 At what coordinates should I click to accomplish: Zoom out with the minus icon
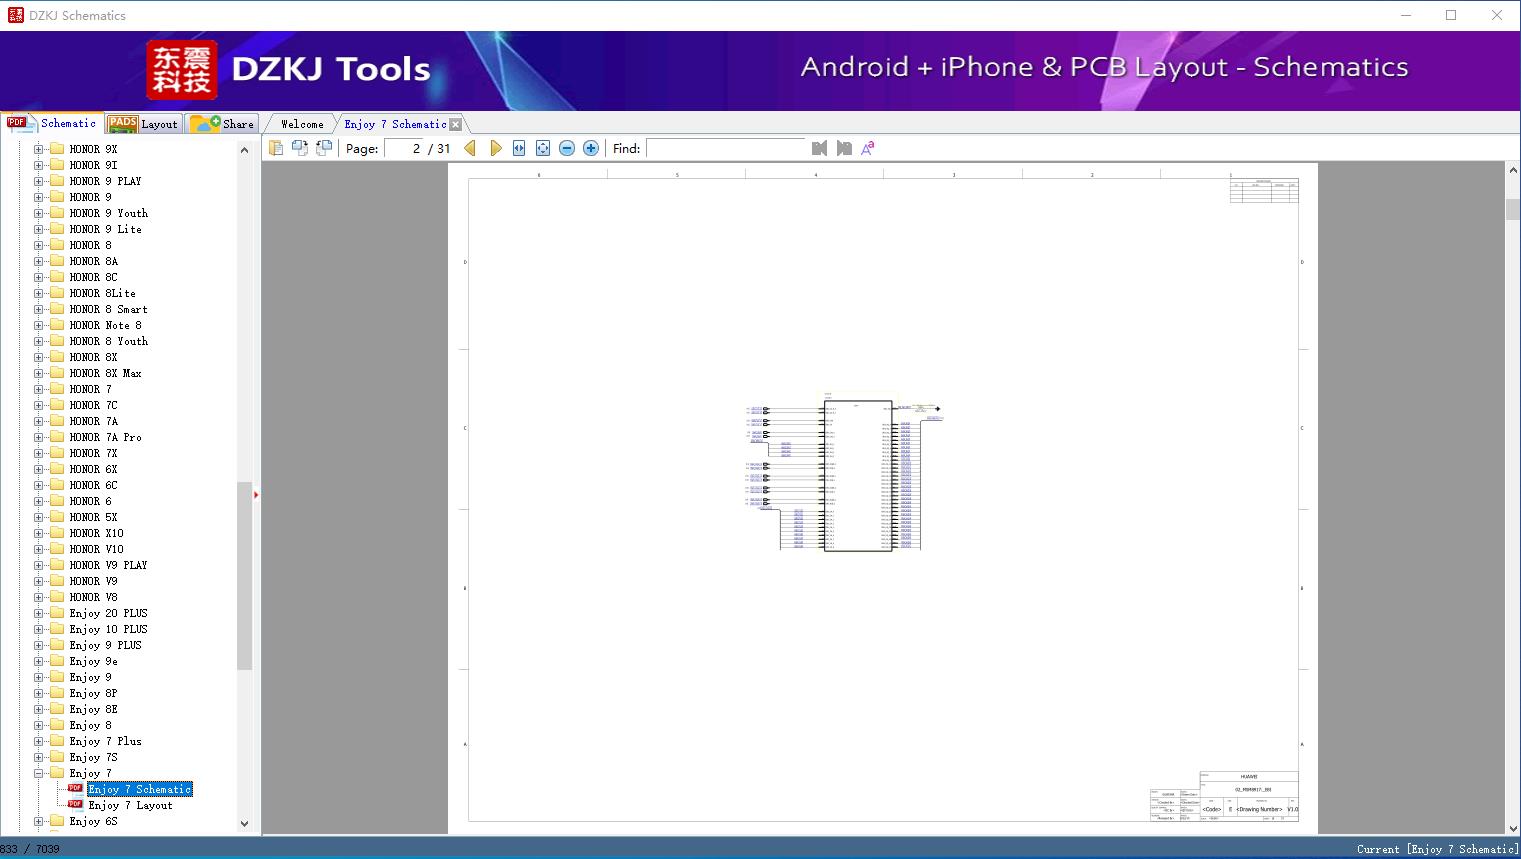567,148
